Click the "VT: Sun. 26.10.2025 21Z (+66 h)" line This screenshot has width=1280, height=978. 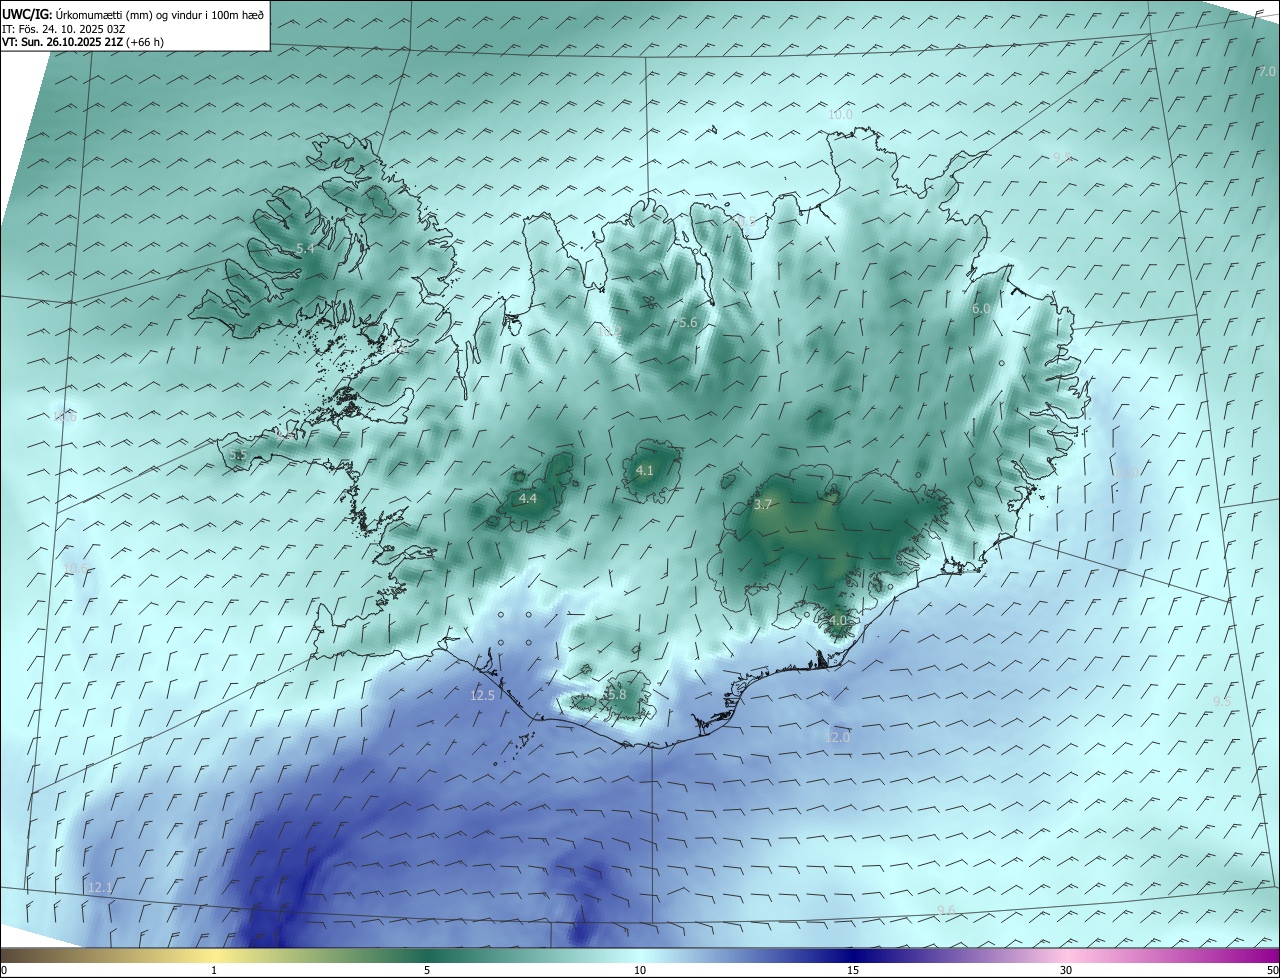coord(83,43)
